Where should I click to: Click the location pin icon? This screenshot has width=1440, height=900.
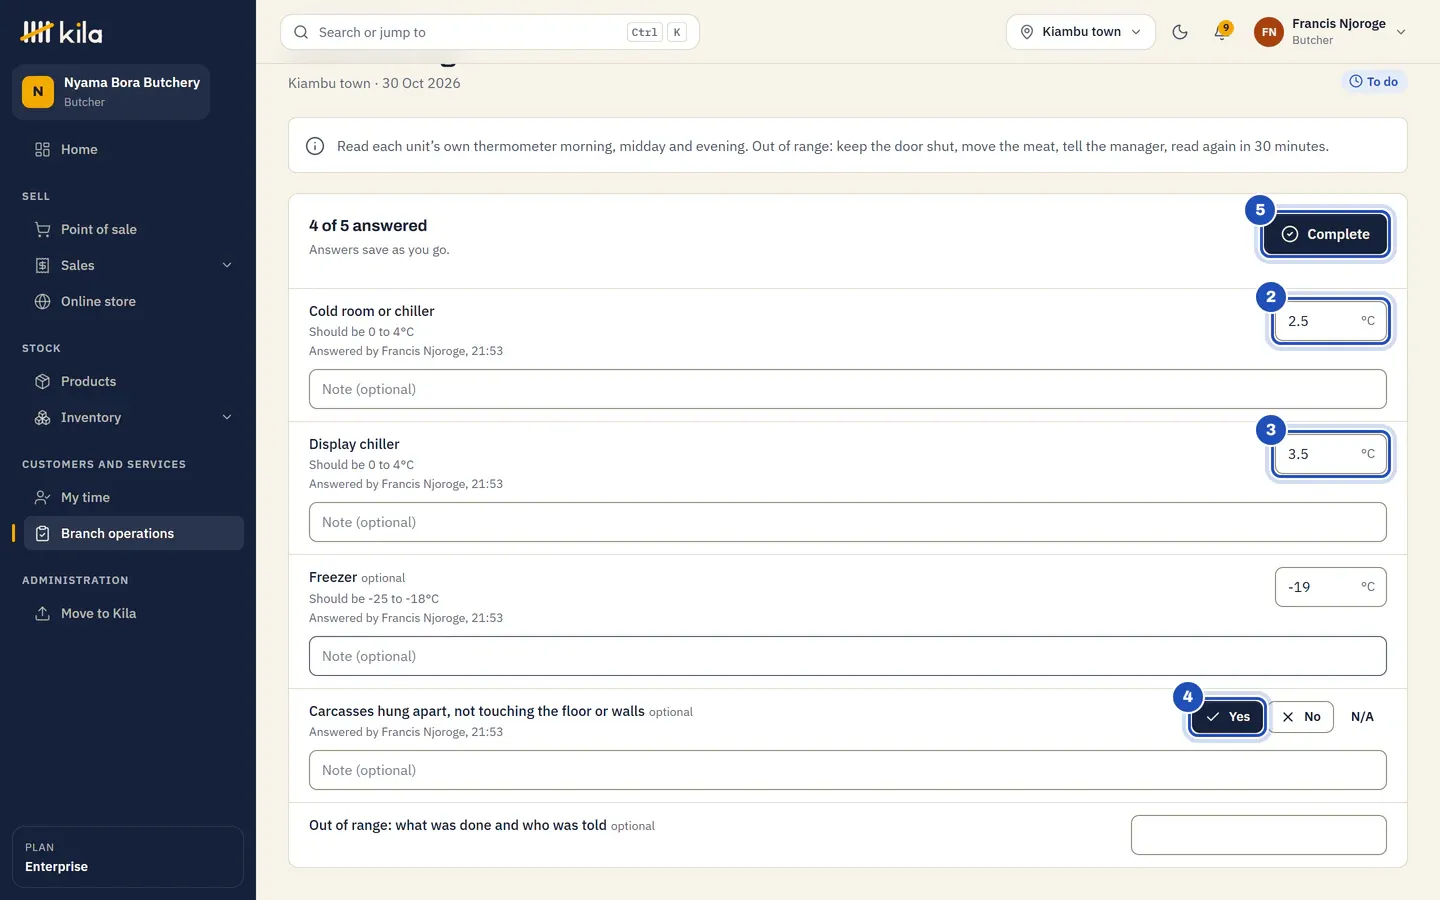pyautogui.click(x=1026, y=32)
